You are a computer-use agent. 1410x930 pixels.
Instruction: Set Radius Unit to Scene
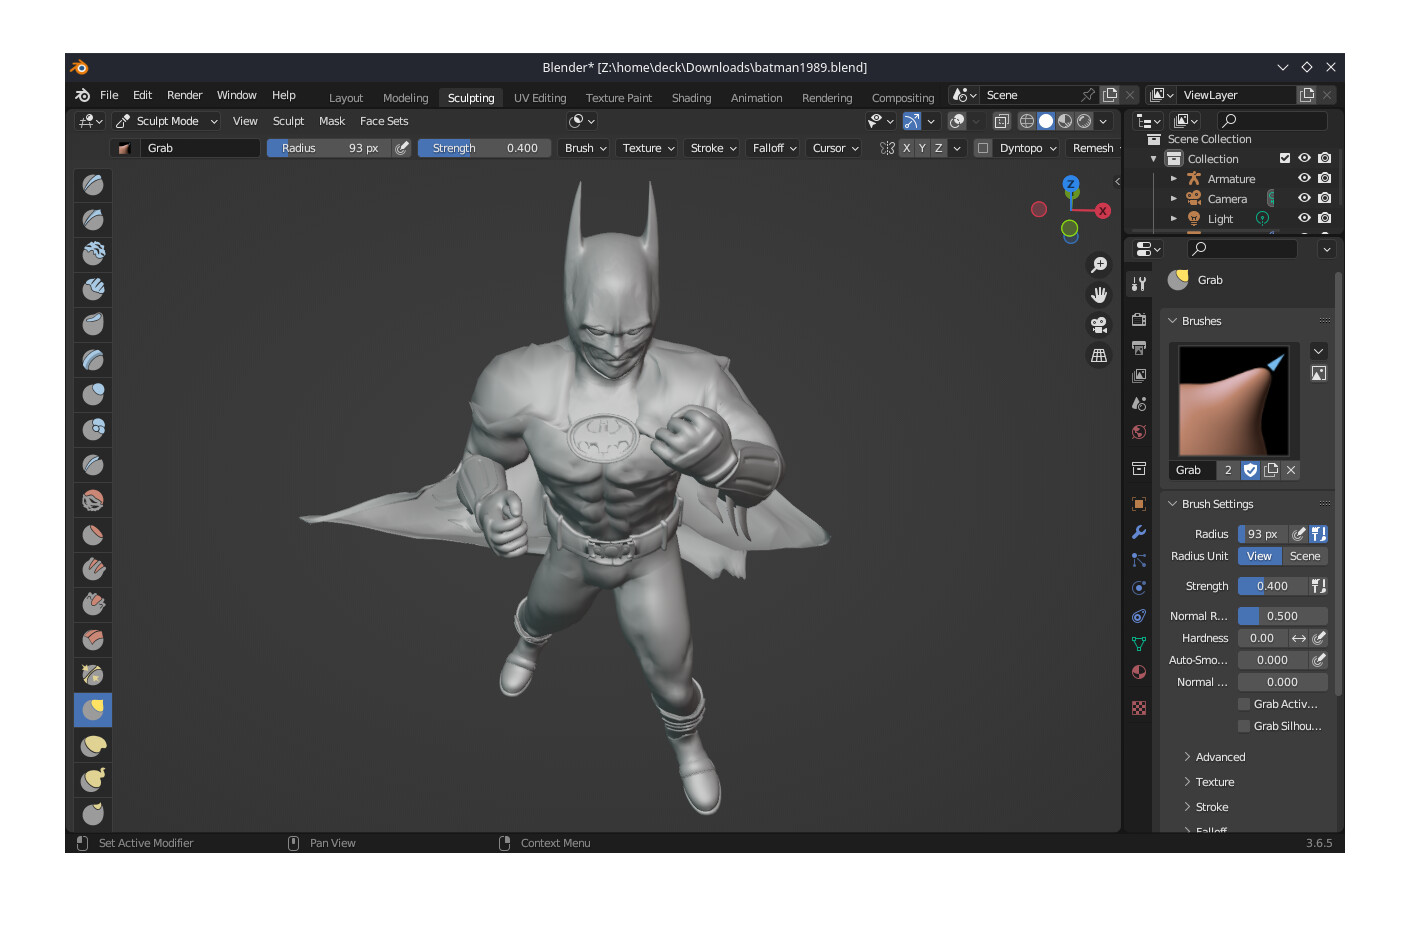click(x=1305, y=556)
